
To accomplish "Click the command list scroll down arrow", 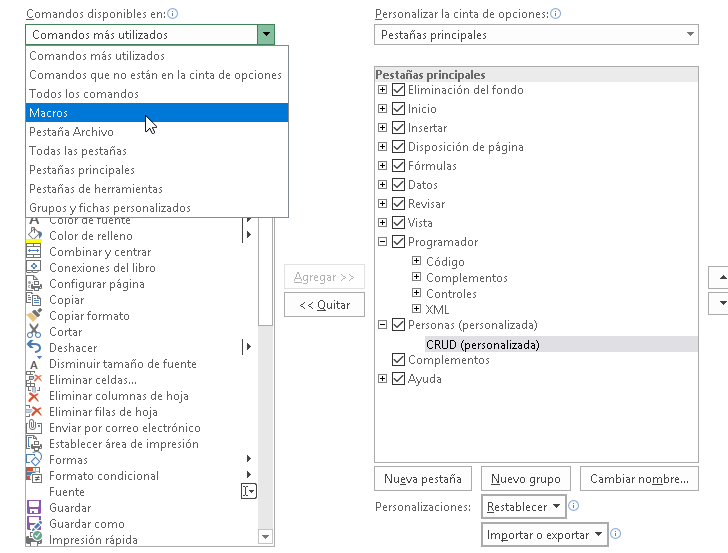I will click(266, 537).
